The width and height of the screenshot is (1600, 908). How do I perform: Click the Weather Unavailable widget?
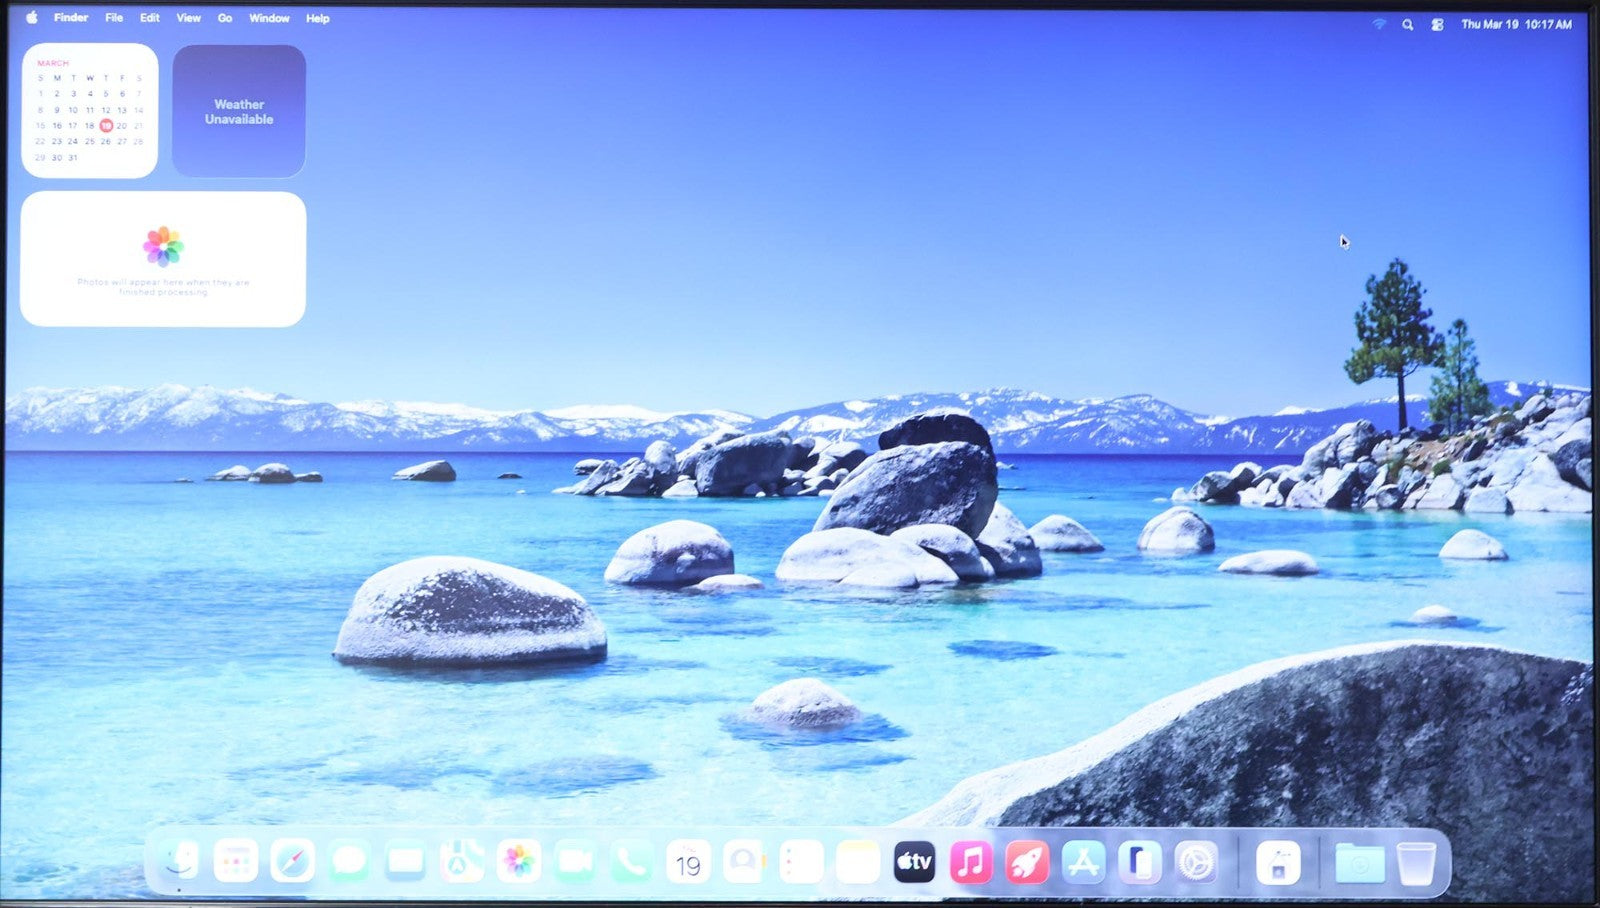tap(239, 111)
